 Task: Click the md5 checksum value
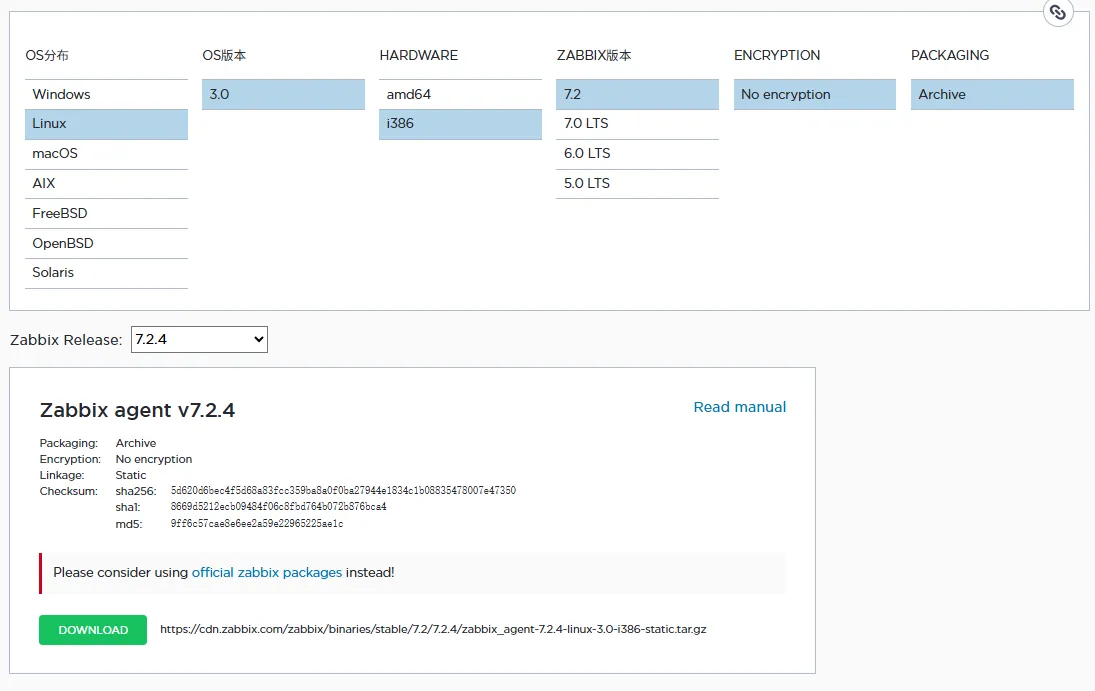256,523
